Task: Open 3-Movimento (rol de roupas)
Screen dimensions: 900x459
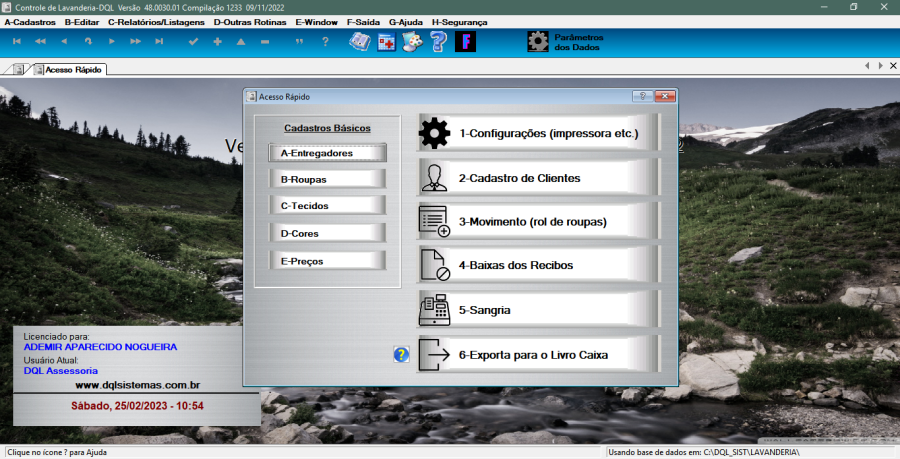Action: pyautogui.click(x=538, y=222)
